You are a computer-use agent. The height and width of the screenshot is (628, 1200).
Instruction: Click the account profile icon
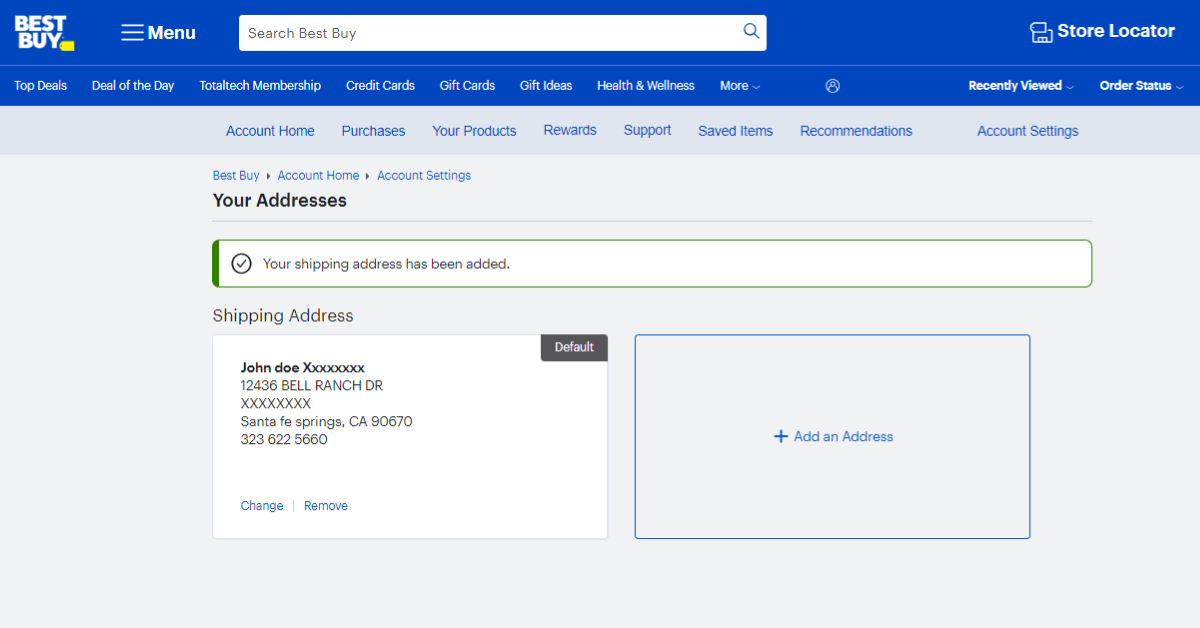click(833, 86)
